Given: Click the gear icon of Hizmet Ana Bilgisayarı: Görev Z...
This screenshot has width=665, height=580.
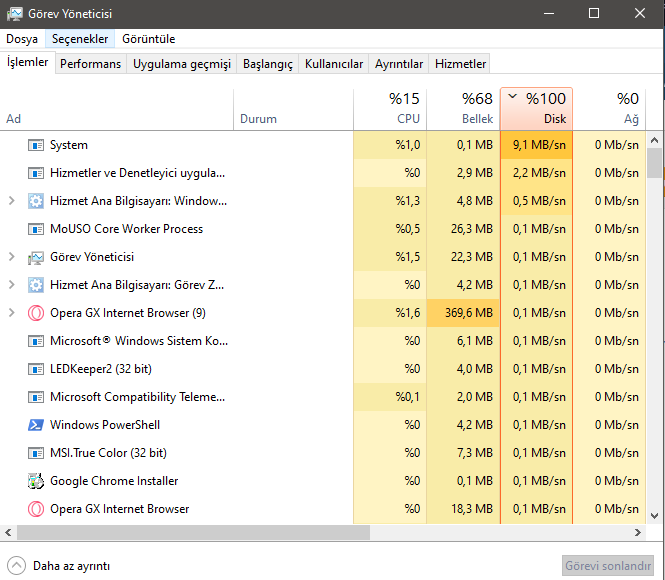Looking at the screenshot, I should [x=36, y=285].
